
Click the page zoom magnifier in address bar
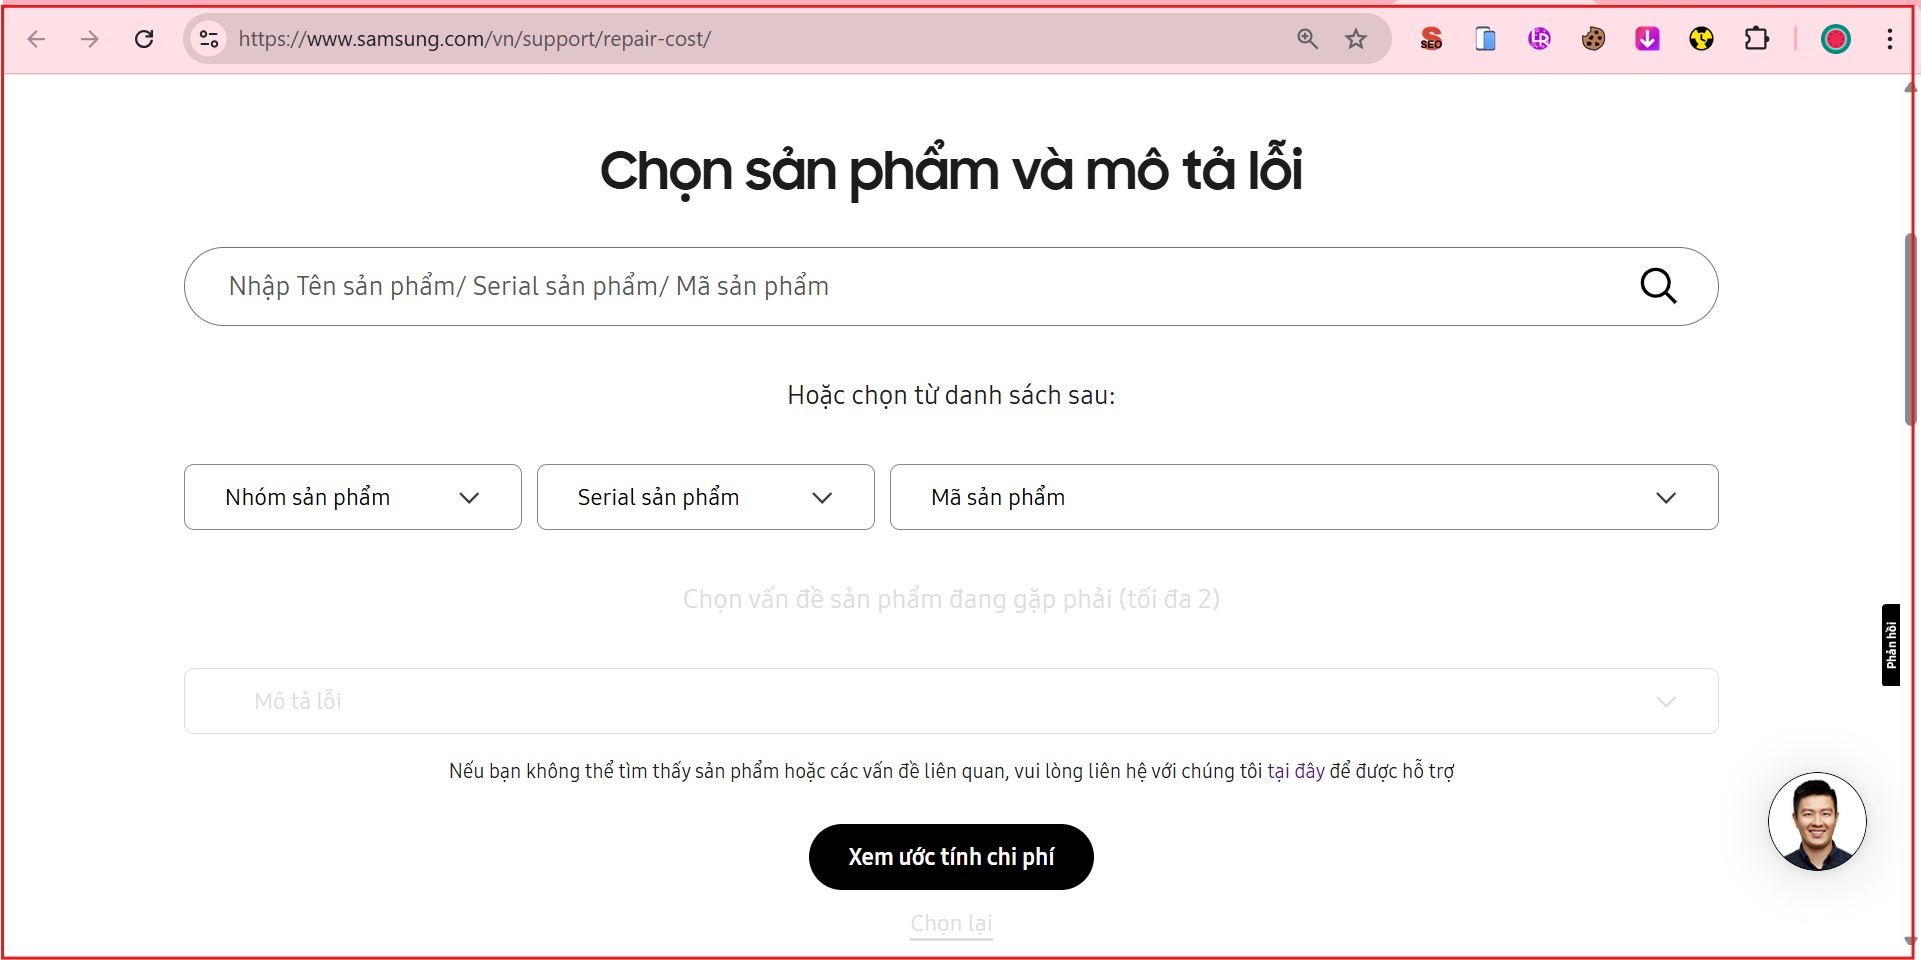pos(1306,39)
